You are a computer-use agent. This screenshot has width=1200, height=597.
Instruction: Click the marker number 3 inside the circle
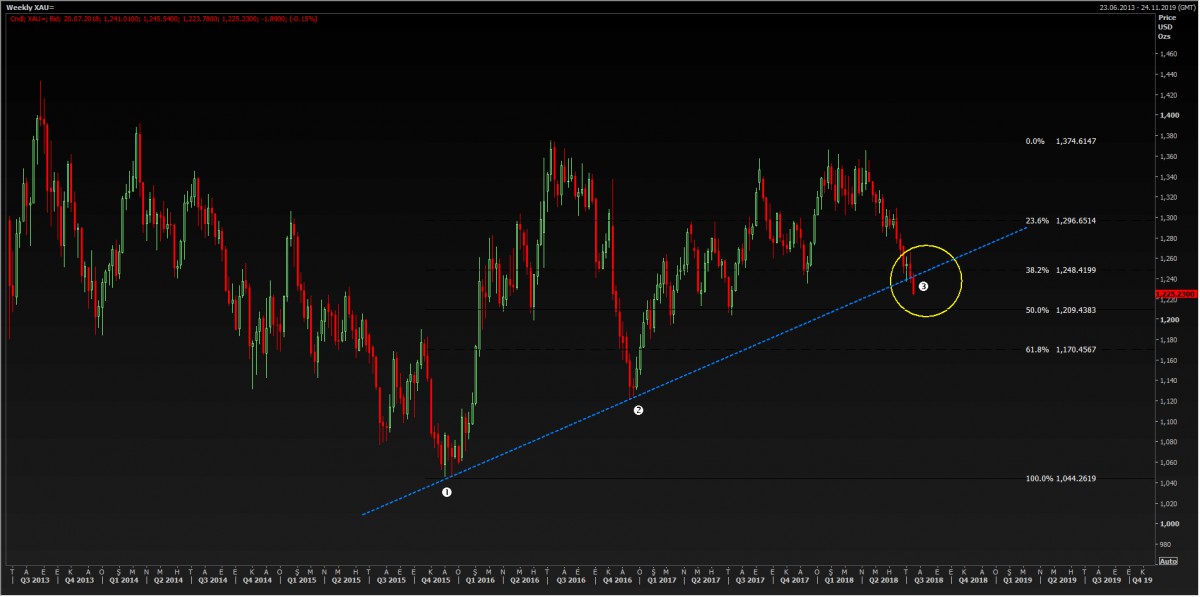923,286
